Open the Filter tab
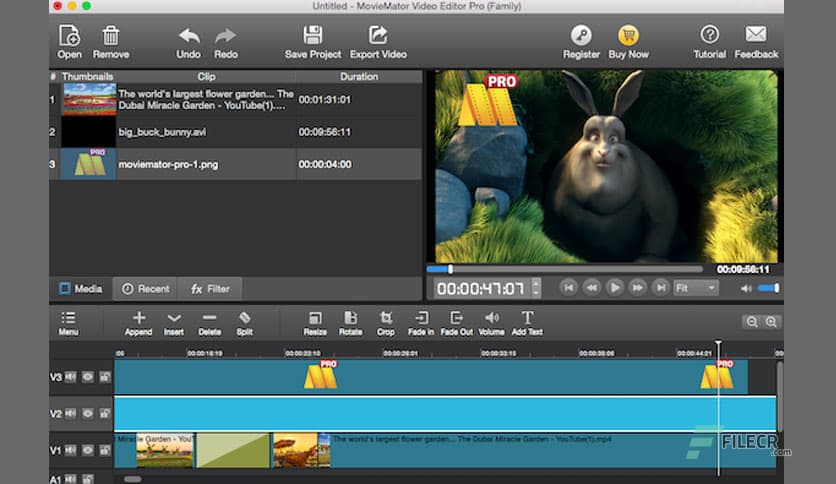Screen dimensions: 836x484 click(210, 289)
